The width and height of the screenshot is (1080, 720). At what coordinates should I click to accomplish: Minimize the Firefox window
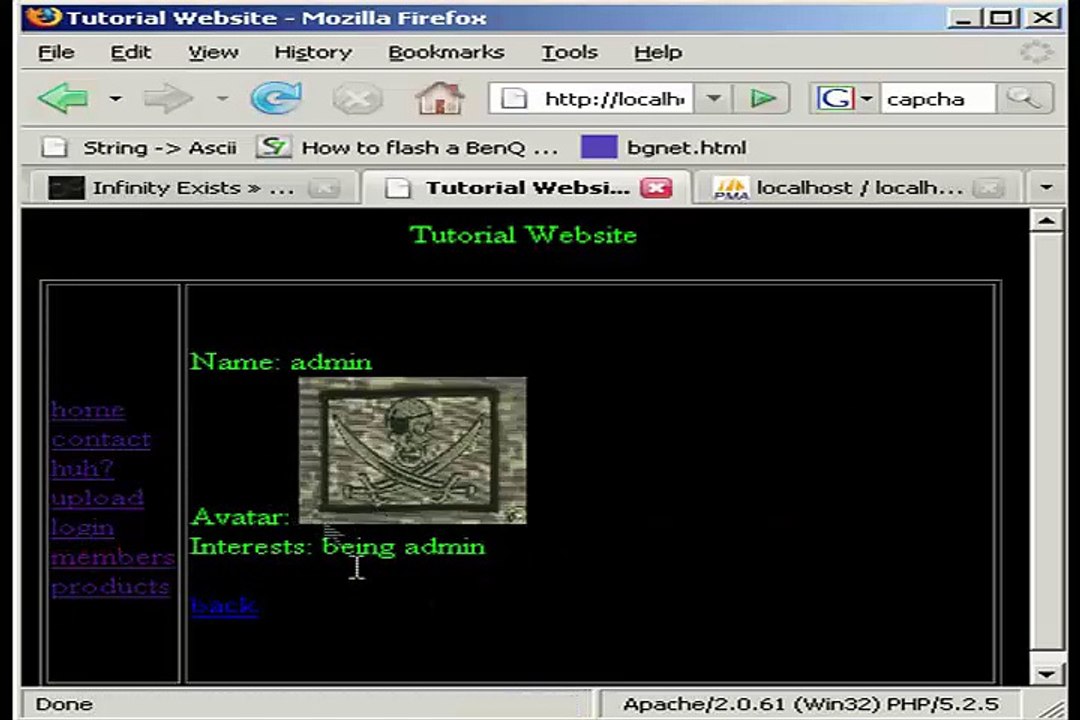tap(964, 17)
